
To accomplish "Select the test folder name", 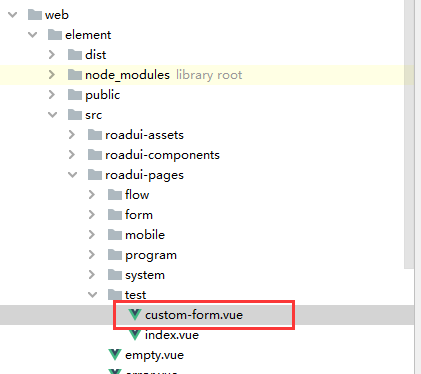I will point(135,295).
